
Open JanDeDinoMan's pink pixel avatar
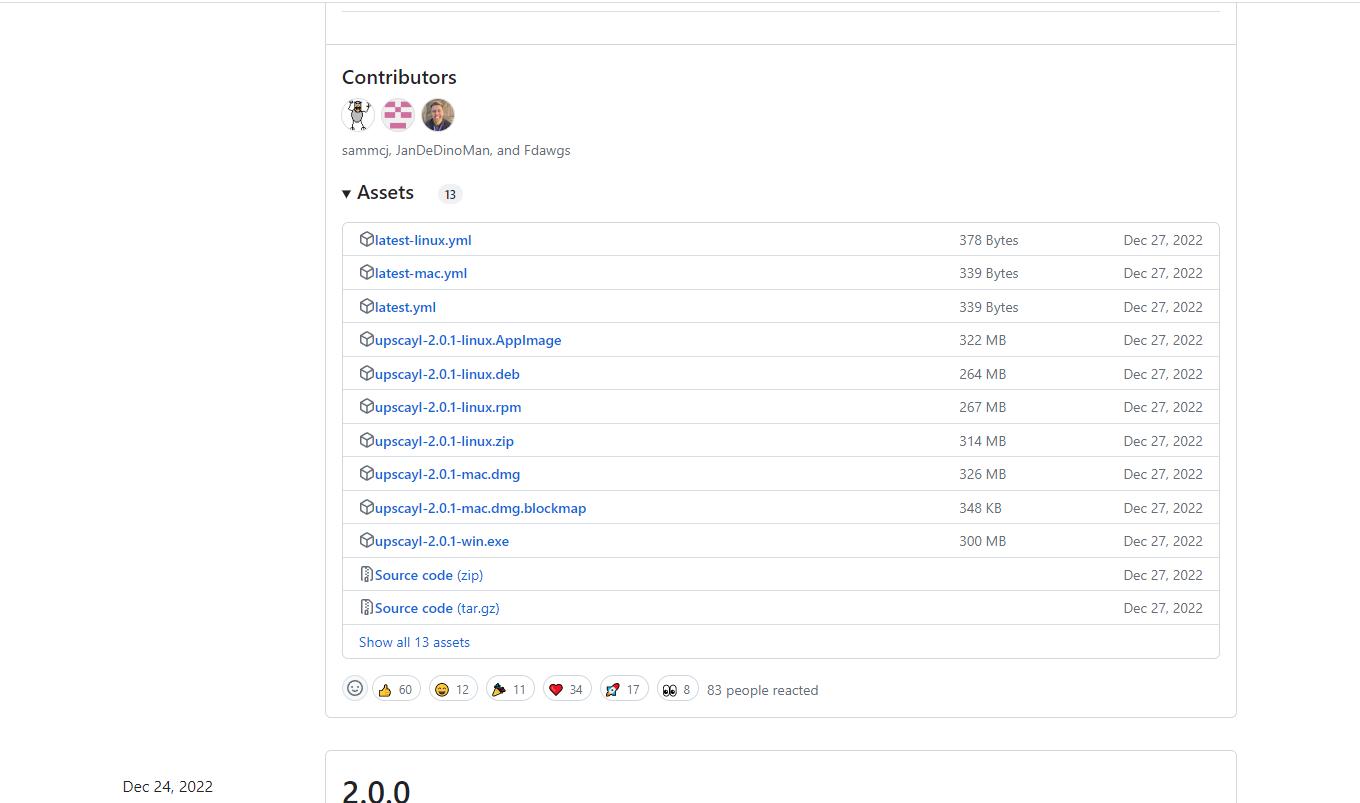398,115
